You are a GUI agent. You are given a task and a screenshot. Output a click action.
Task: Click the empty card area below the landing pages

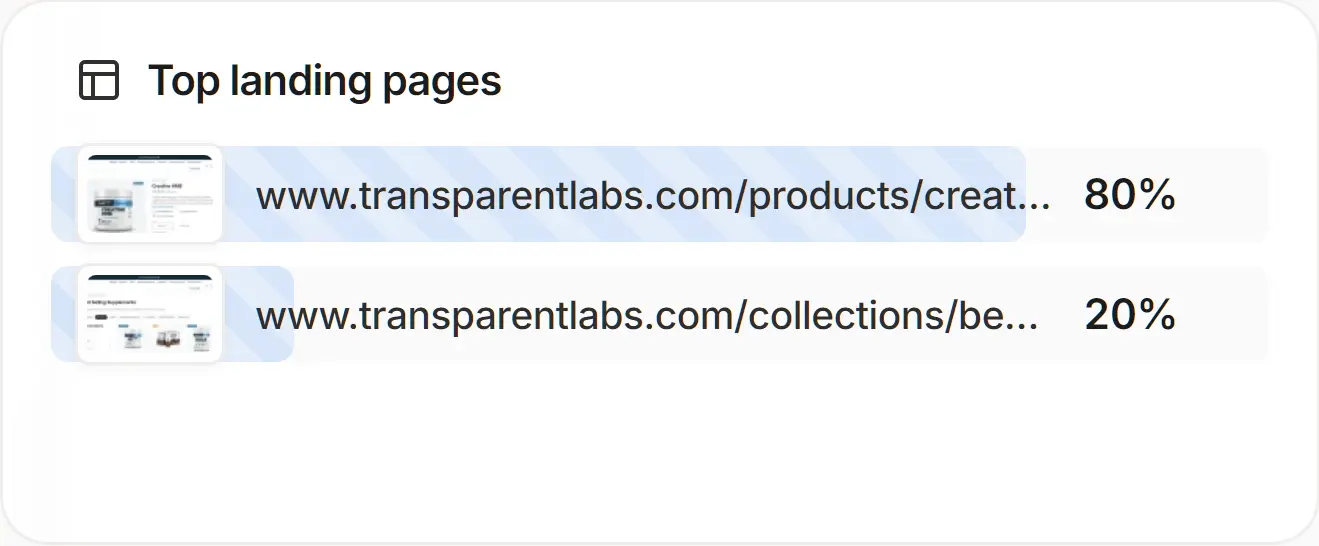[660, 450]
